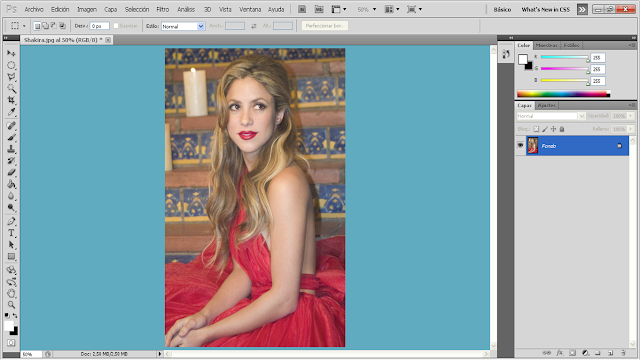The image size is (640, 360).
Task: Create new fill or adjustment layer
Action: [585, 353]
